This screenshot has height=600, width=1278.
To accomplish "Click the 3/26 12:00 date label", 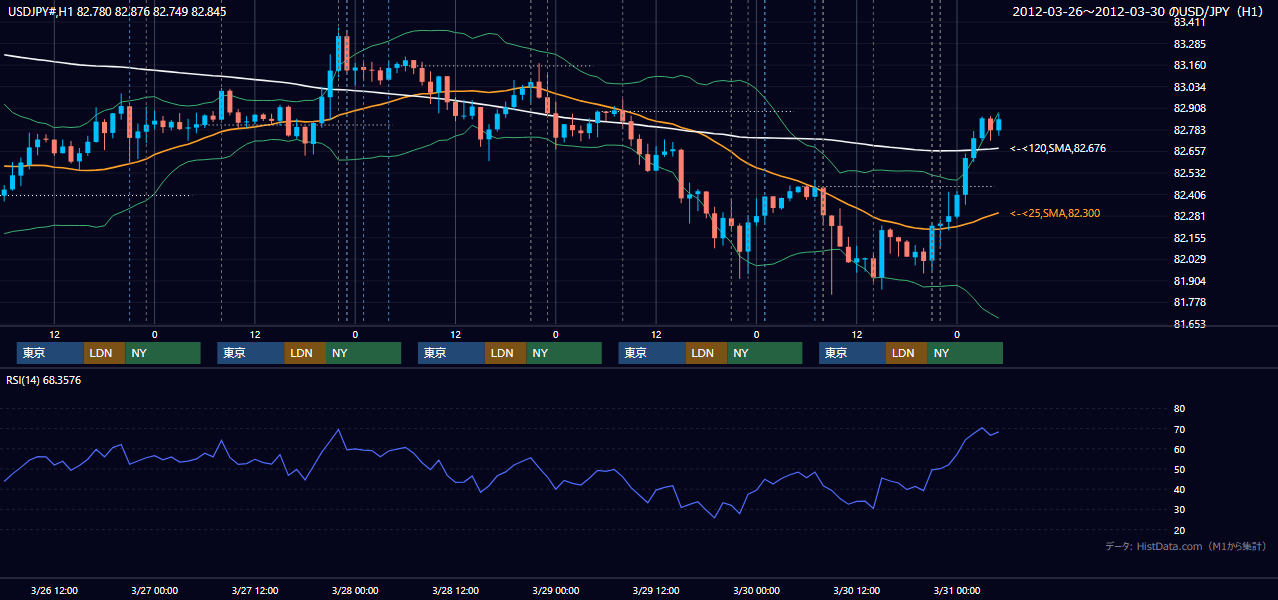I will click(x=54, y=590).
